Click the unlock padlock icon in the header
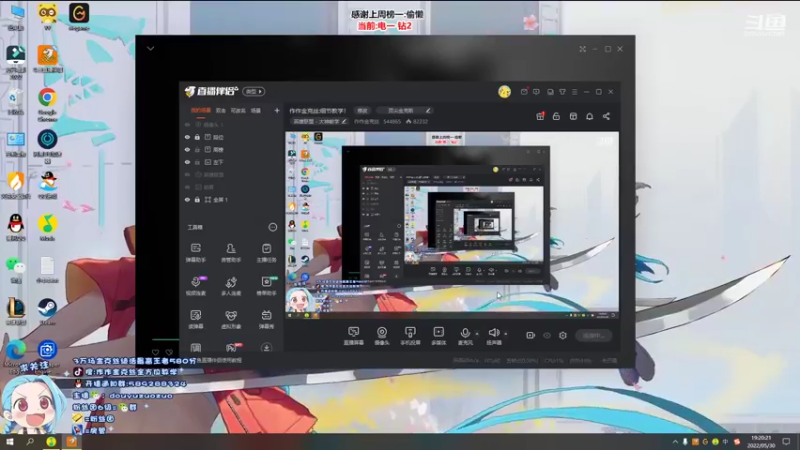Screen dimensions: 800x450 point(556,116)
